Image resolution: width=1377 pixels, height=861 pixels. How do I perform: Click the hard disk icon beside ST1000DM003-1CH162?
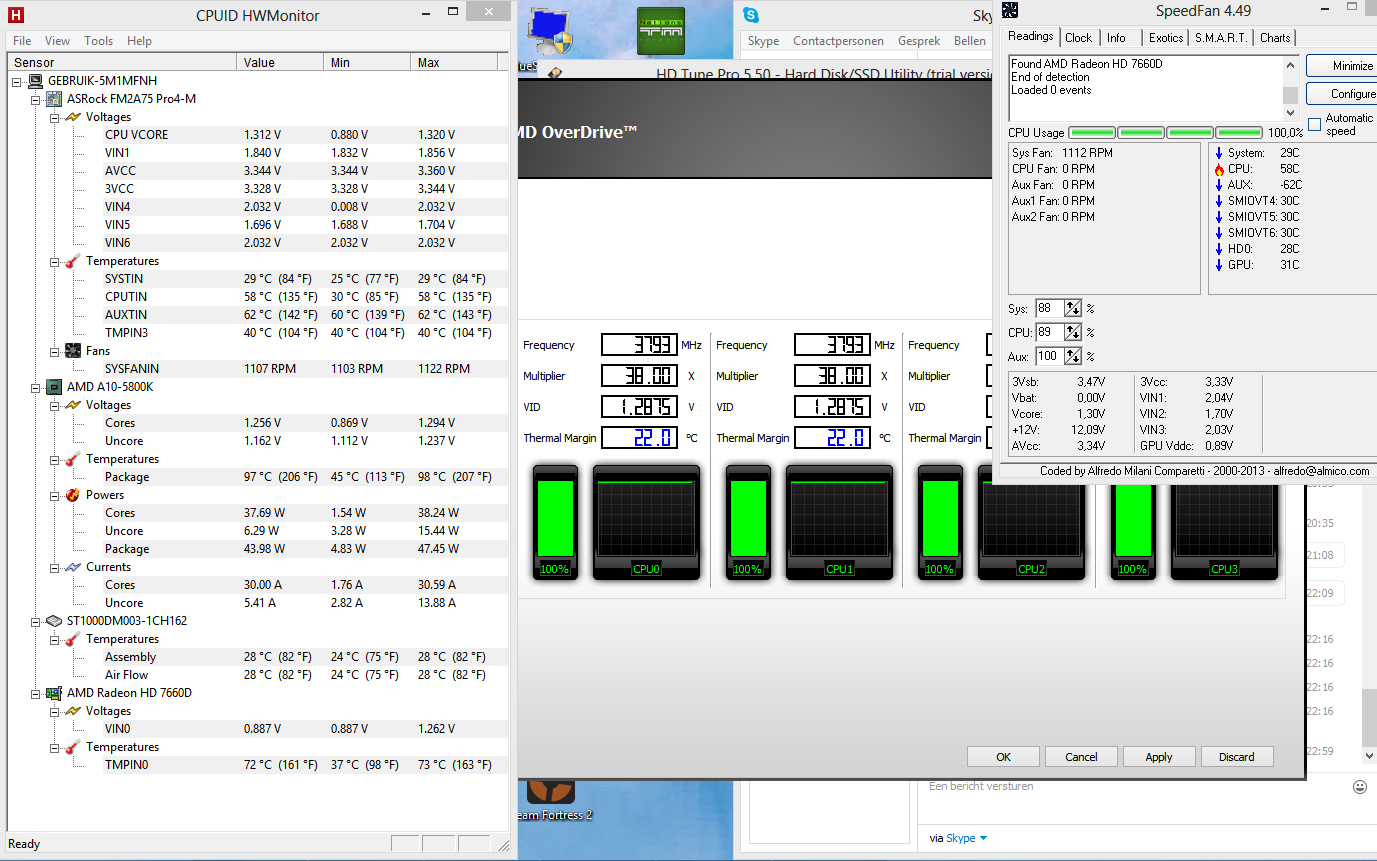tap(55, 621)
